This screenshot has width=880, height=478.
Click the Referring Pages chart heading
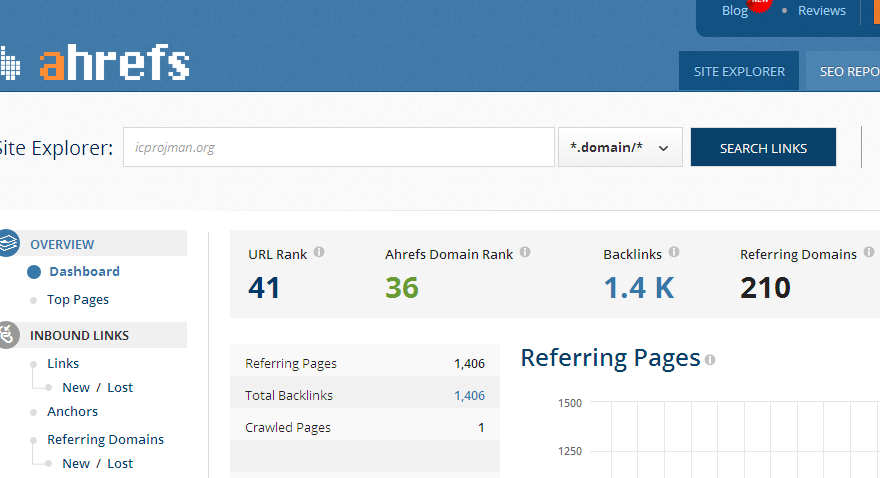point(611,358)
